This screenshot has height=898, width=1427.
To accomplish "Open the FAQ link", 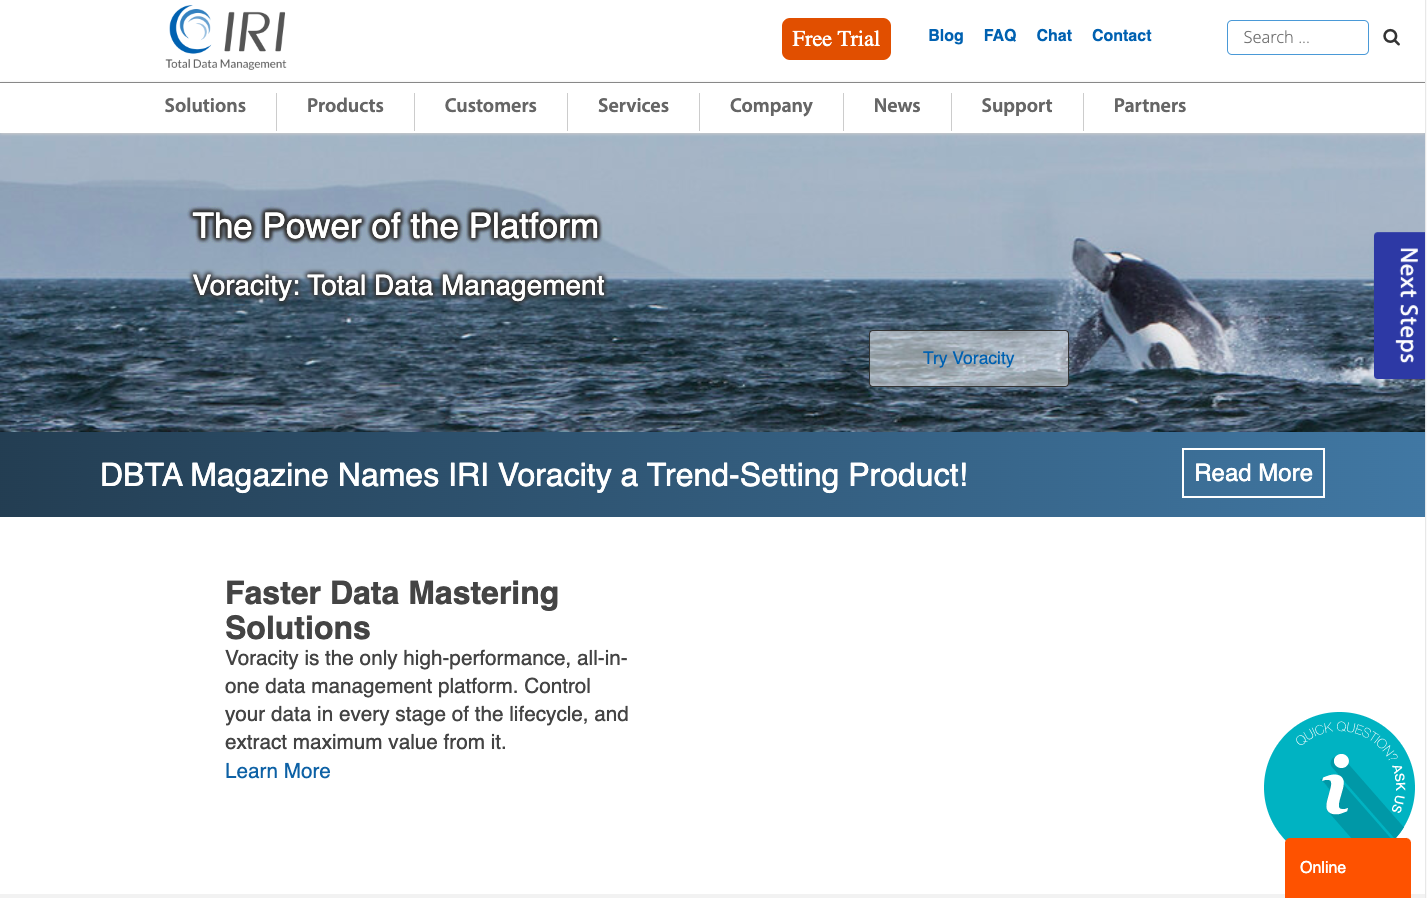I will 1000,36.
